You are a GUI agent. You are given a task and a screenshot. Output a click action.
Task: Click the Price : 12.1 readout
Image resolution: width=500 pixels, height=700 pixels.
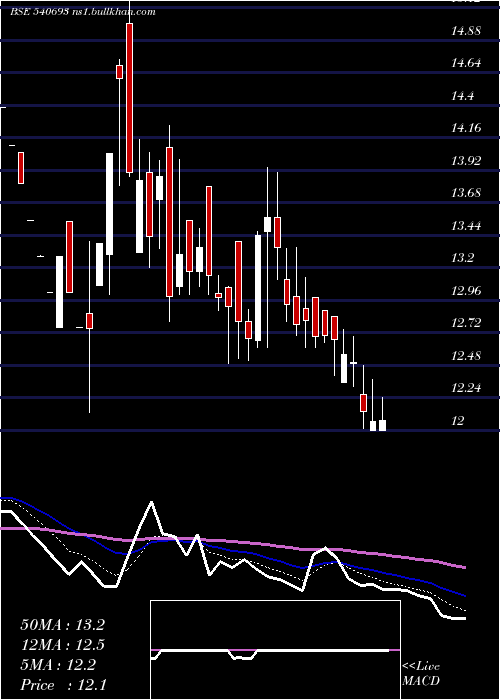pos(63,685)
